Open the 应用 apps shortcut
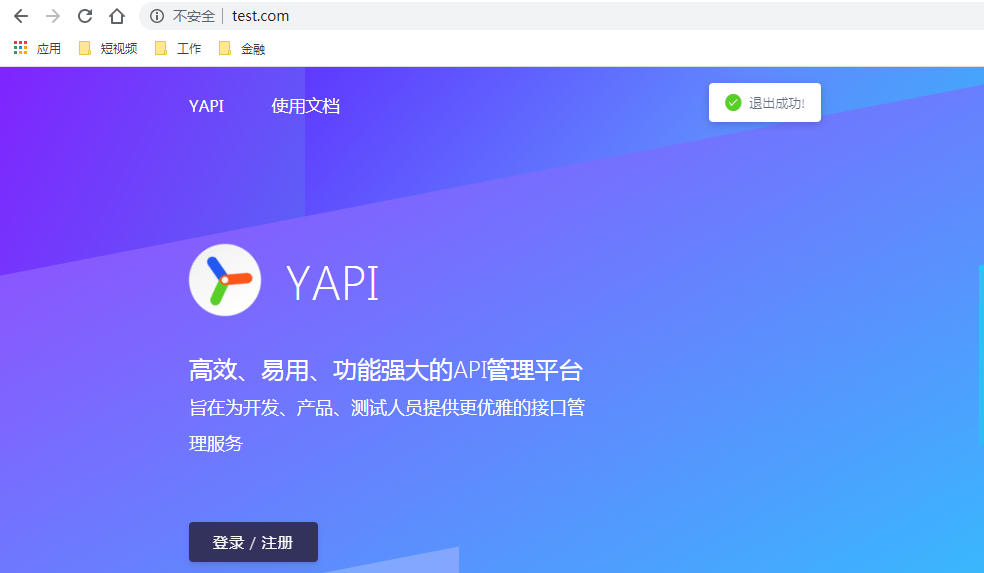Viewport: 984px width, 573px height. click(38, 48)
